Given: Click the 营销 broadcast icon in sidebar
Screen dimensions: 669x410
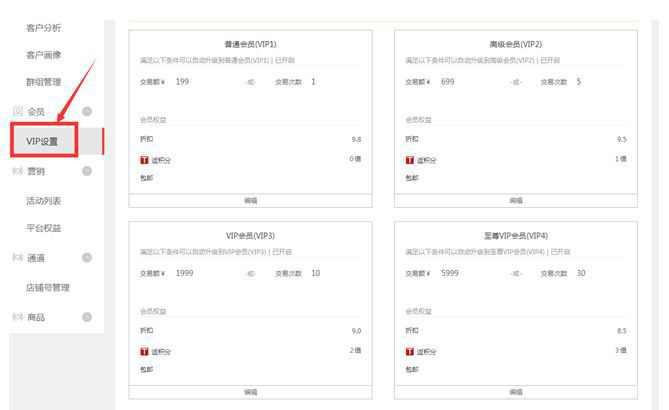Looking at the screenshot, I should pos(17,171).
